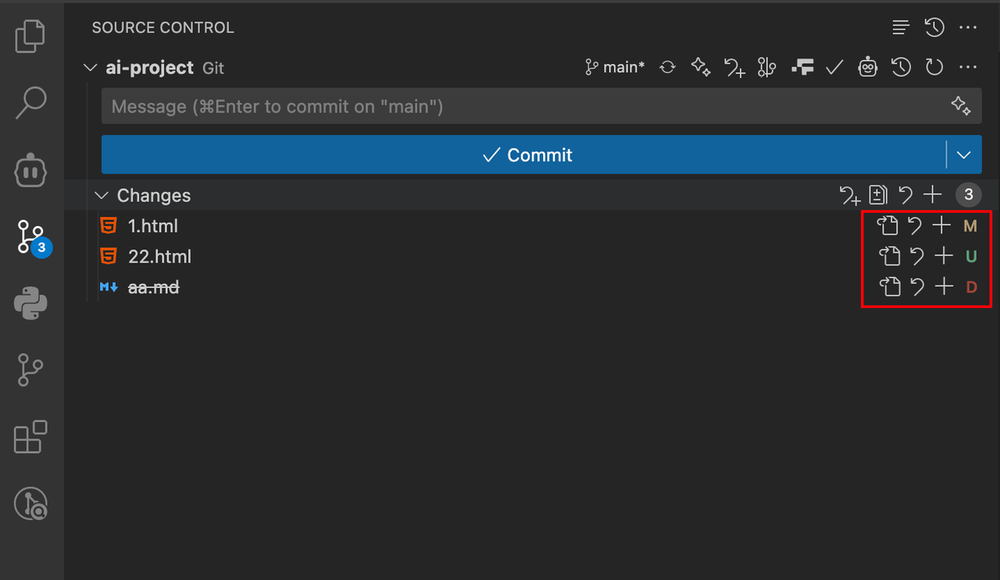Select the Search icon in the activity bar

30,103
